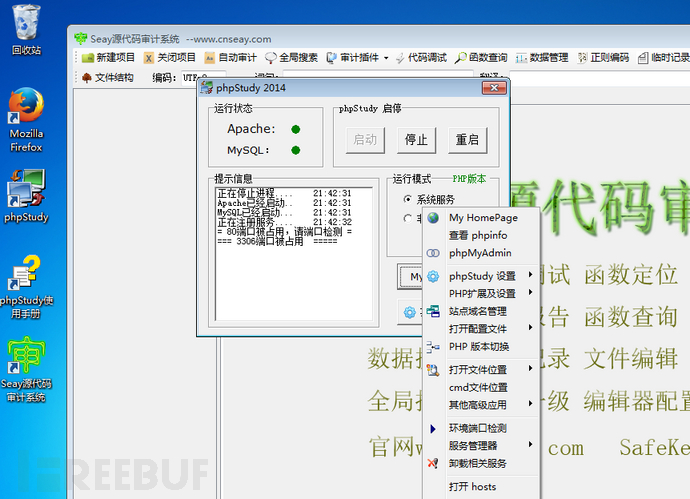This screenshot has height=499, width=690.
Task: Expand the 审计插件 dropdown arrow
Action: (x=386, y=58)
